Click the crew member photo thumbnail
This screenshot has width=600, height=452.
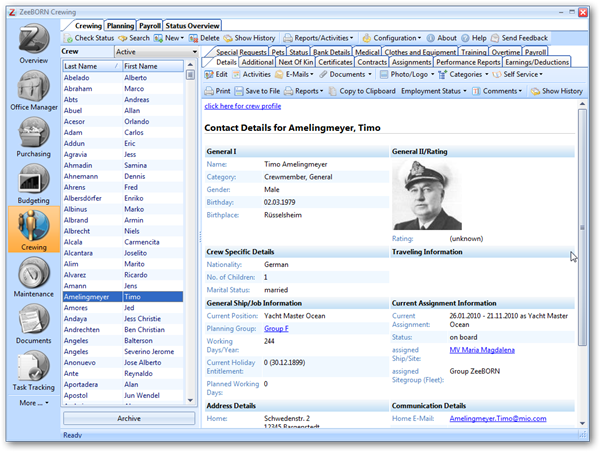point(427,195)
